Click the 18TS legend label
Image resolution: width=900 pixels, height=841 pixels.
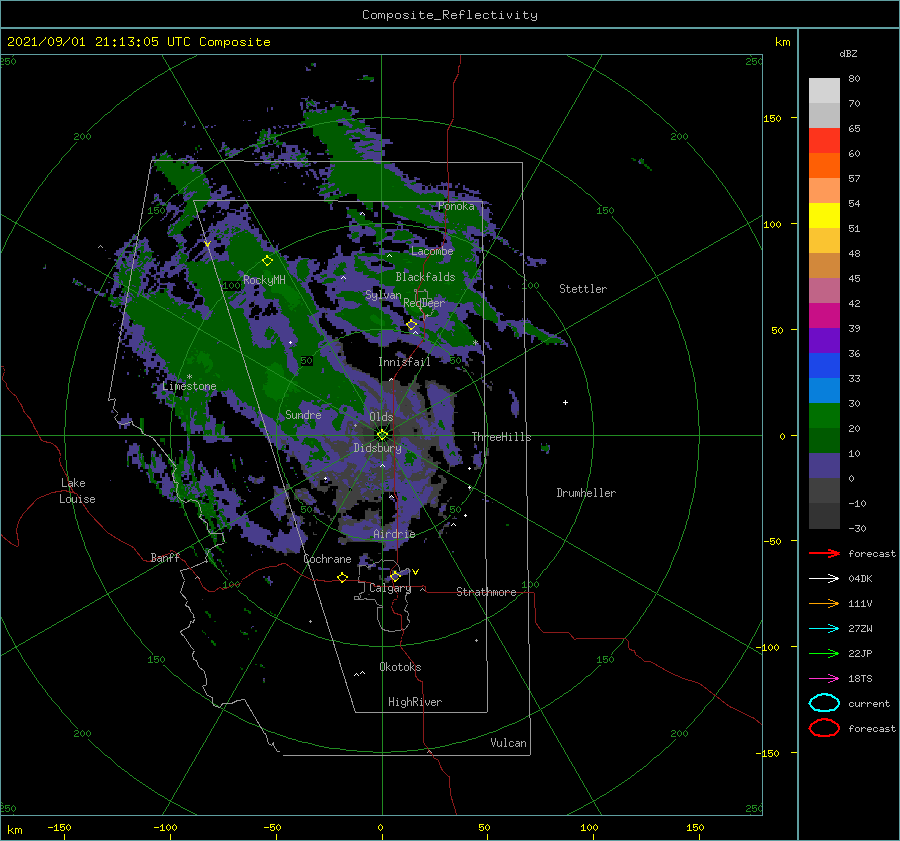coord(860,679)
